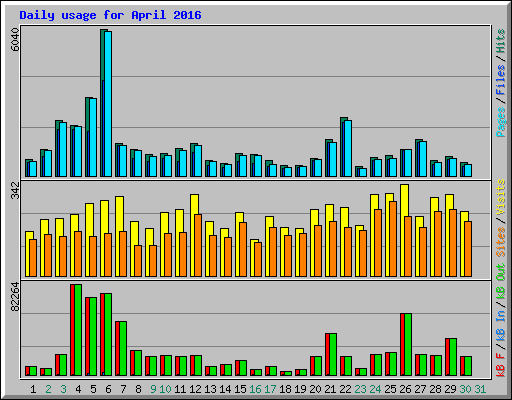This screenshot has width=512, height=400.
Task: Click the 6040 axis value label
Action: pyautogui.click(x=15, y=40)
